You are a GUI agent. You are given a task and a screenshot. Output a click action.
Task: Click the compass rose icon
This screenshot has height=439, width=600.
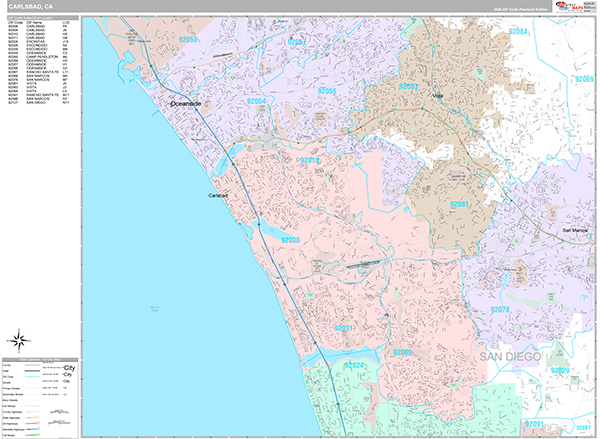point(19,340)
